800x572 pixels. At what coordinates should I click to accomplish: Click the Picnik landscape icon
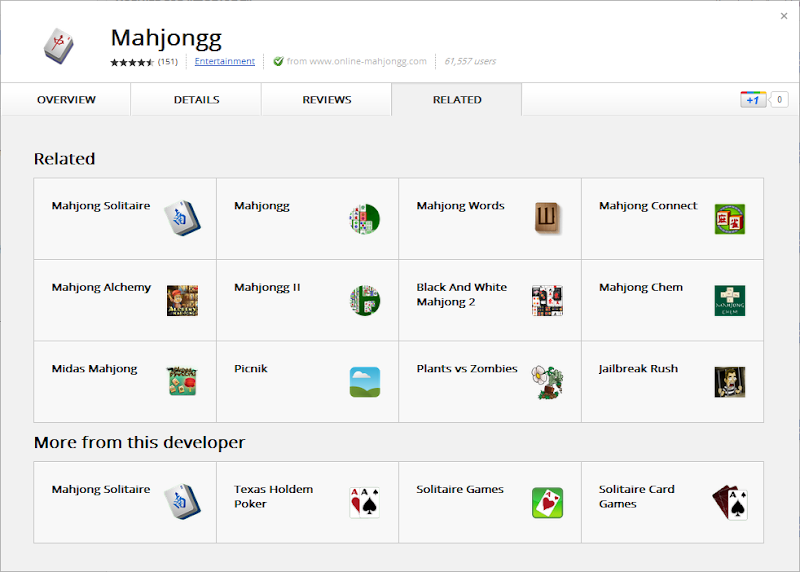coord(365,382)
